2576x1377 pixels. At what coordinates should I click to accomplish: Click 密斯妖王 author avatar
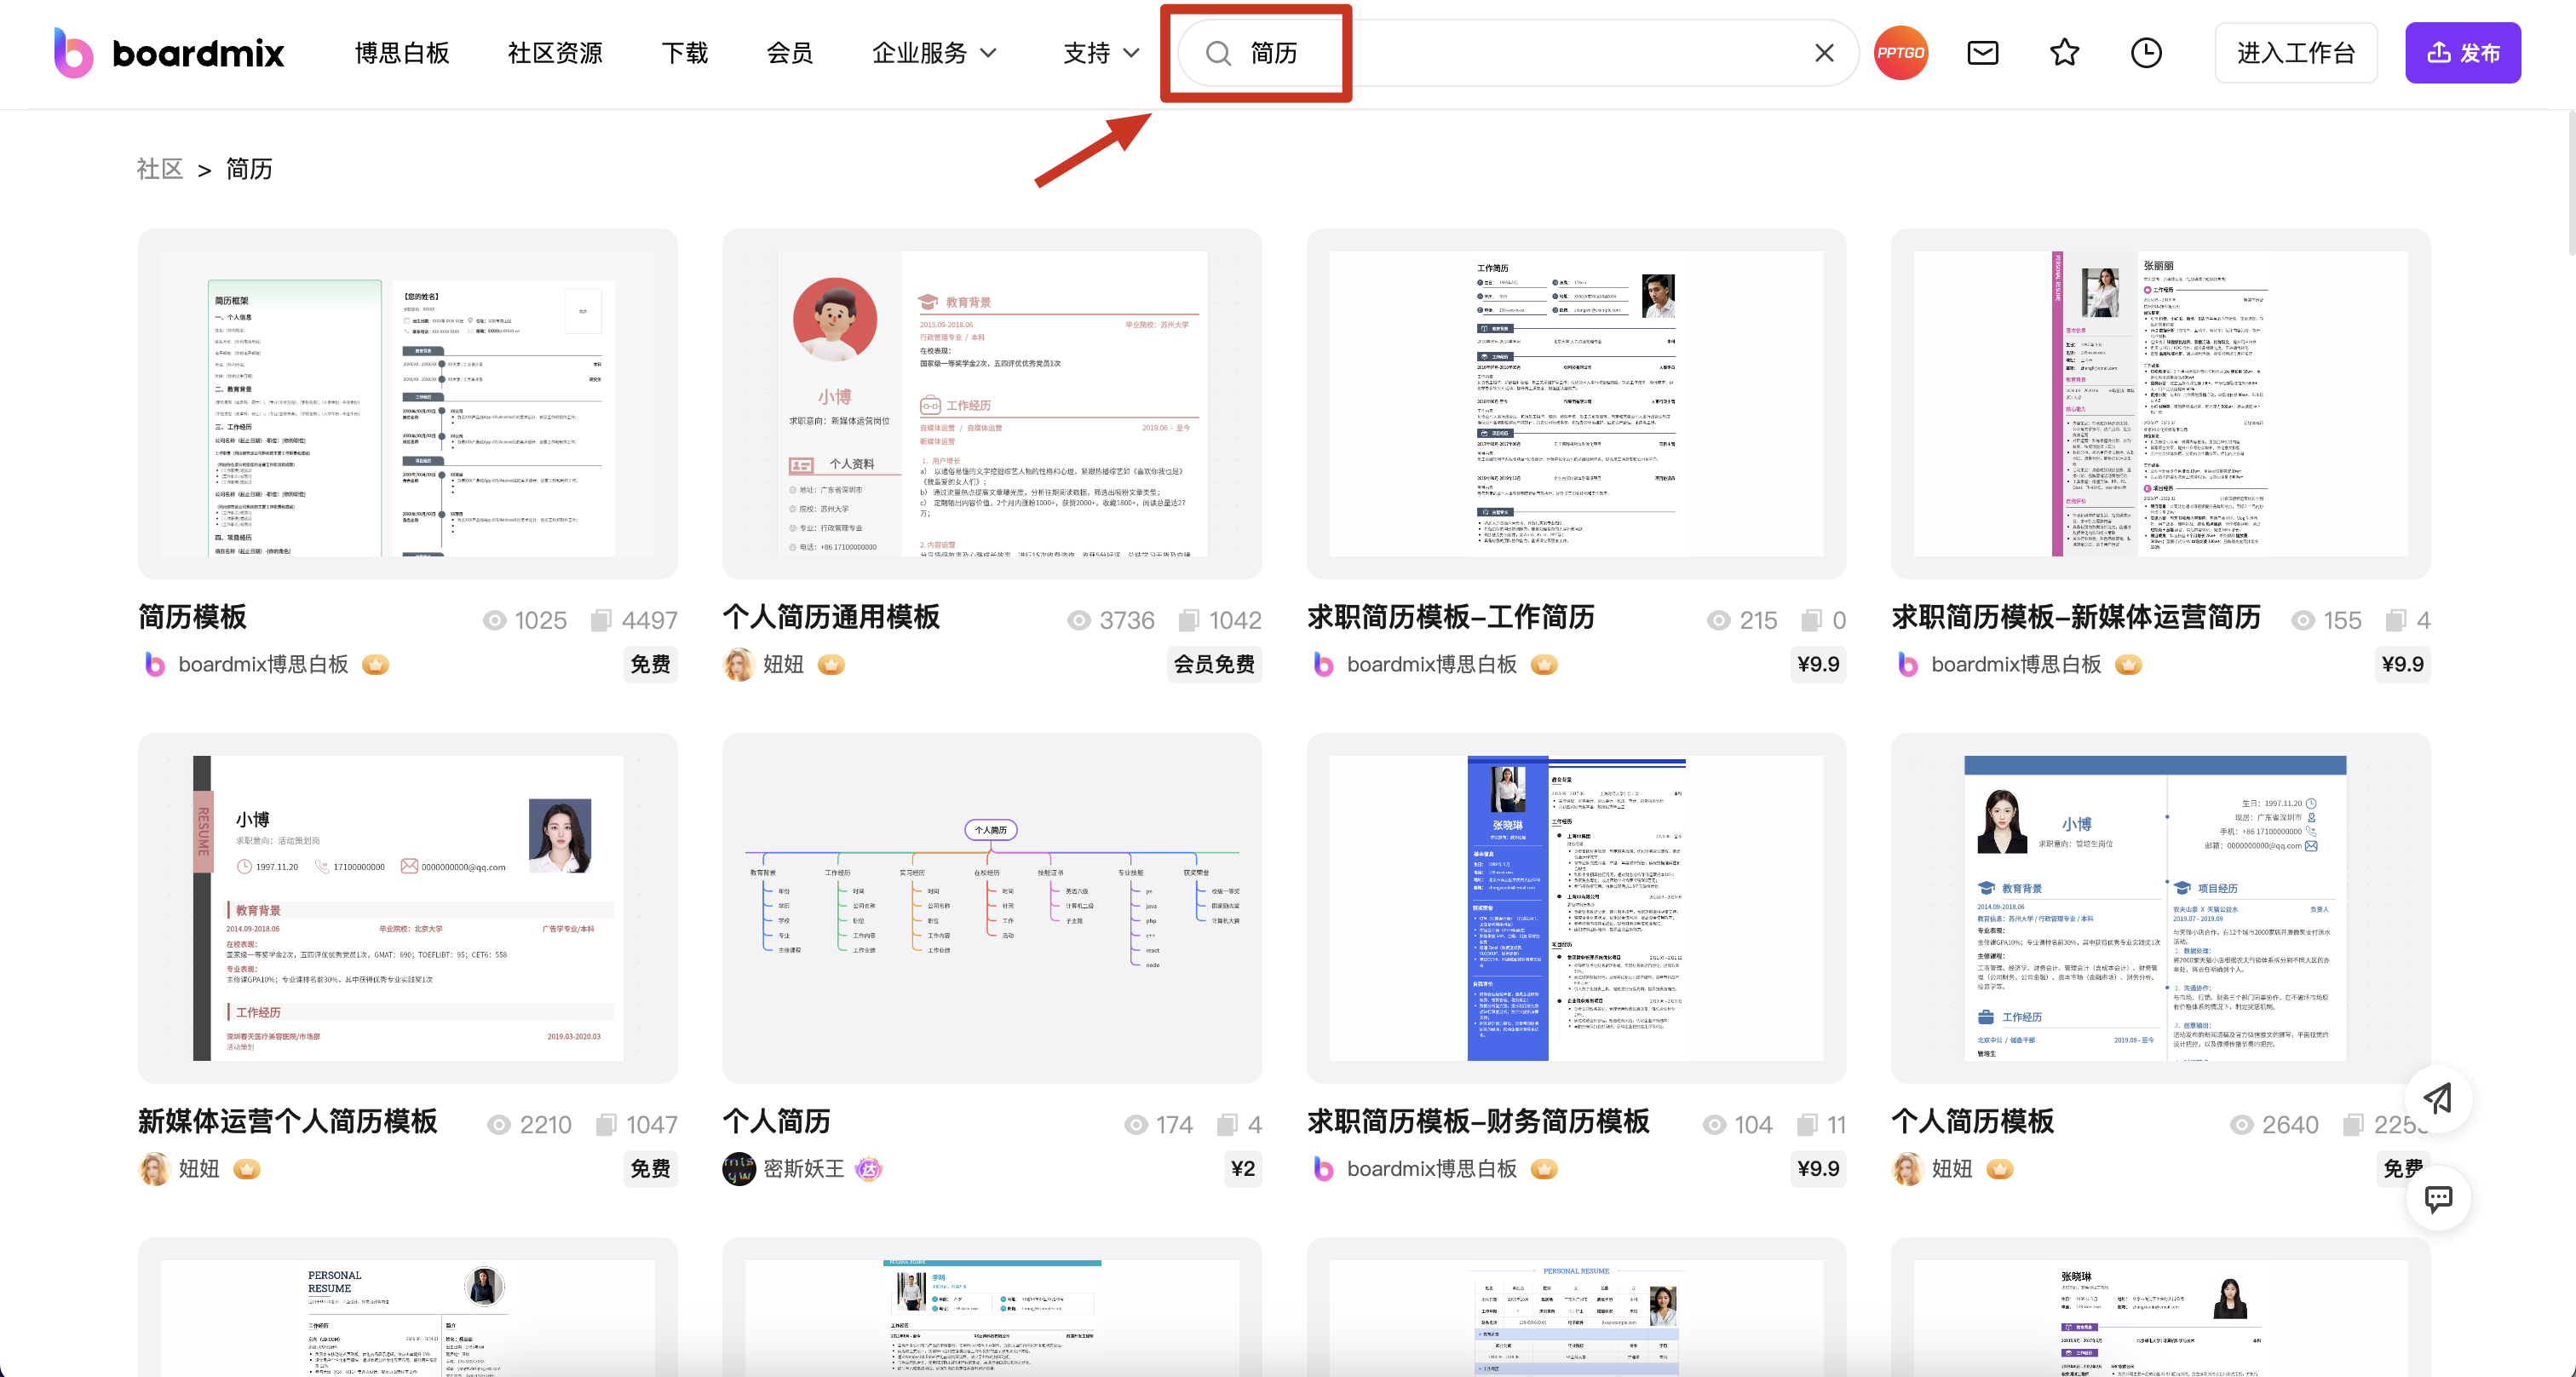click(x=738, y=1168)
